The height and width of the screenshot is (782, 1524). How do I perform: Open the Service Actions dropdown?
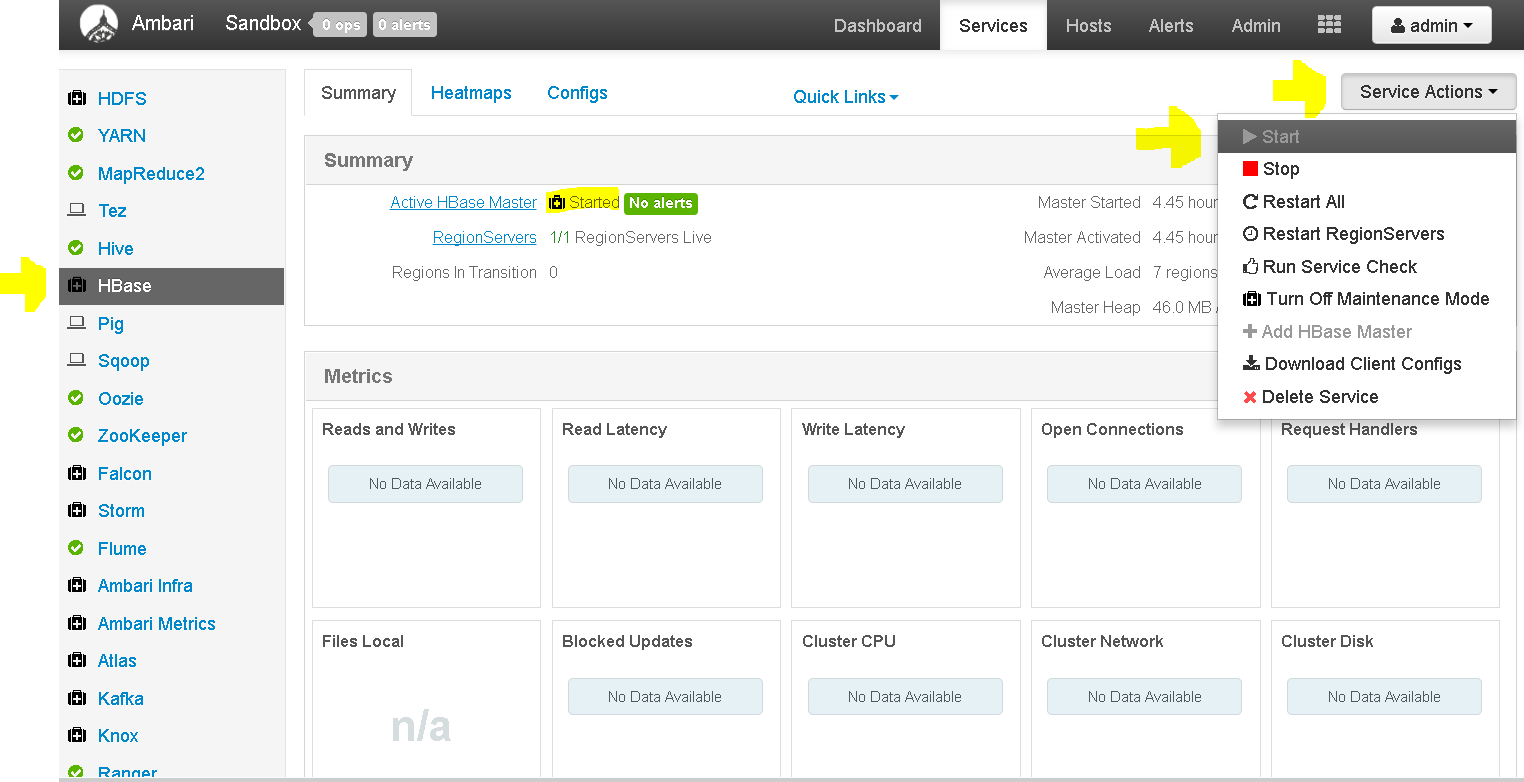click(x=1428, y=92)
